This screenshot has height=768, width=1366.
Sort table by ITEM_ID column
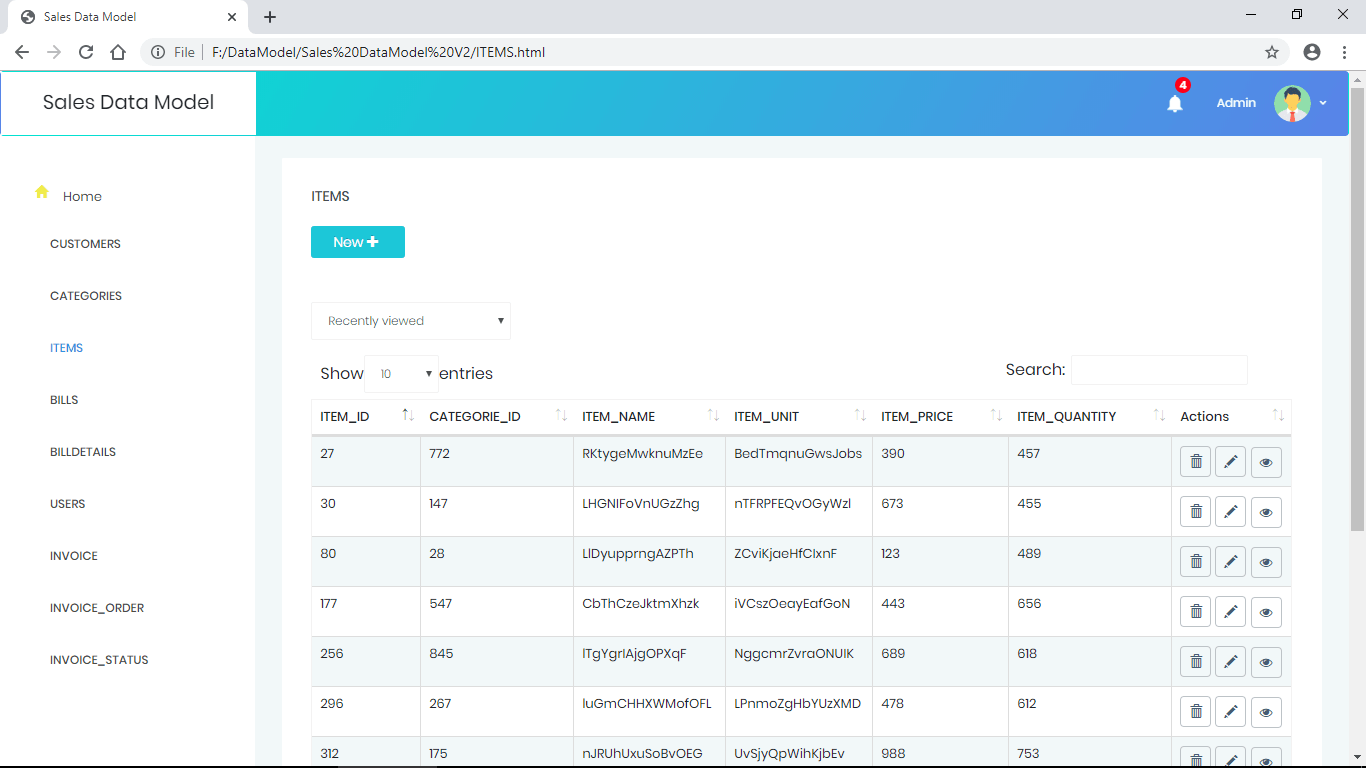point(366,416)
